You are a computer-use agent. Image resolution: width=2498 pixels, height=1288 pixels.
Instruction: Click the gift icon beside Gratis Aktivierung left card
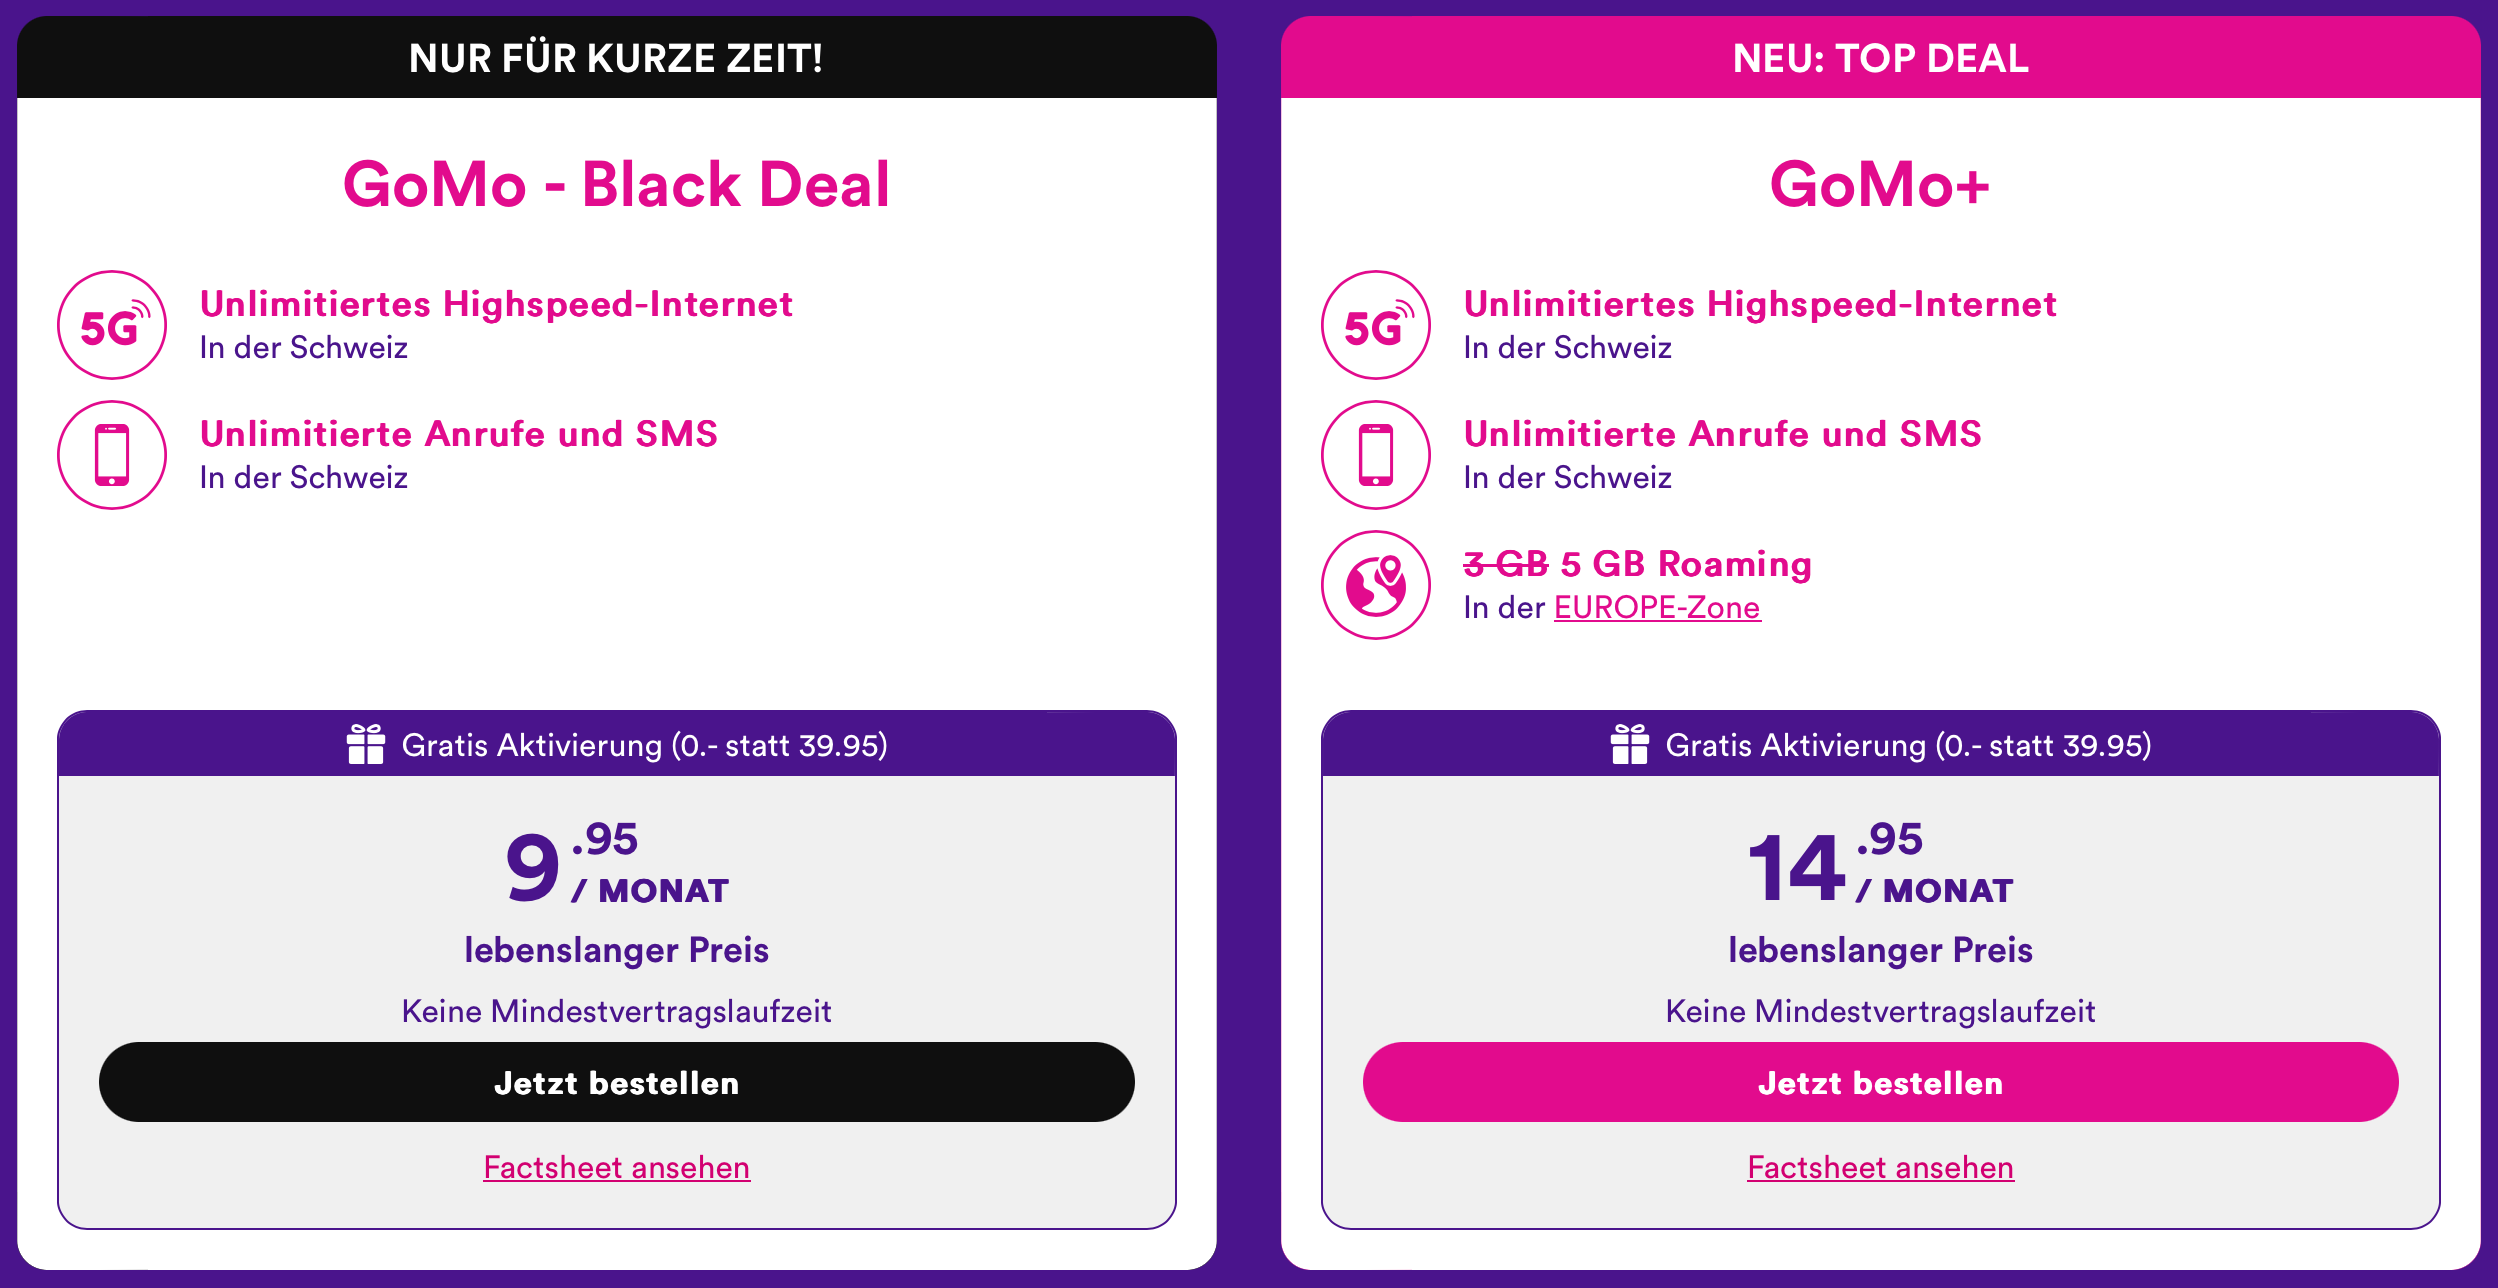coord(367,744)
